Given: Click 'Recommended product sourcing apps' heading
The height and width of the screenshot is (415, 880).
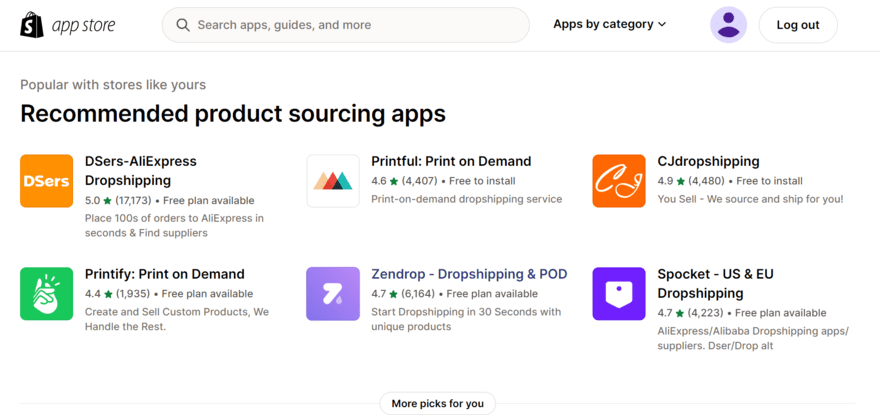Looking at the screenshot, I should [233, 113].
